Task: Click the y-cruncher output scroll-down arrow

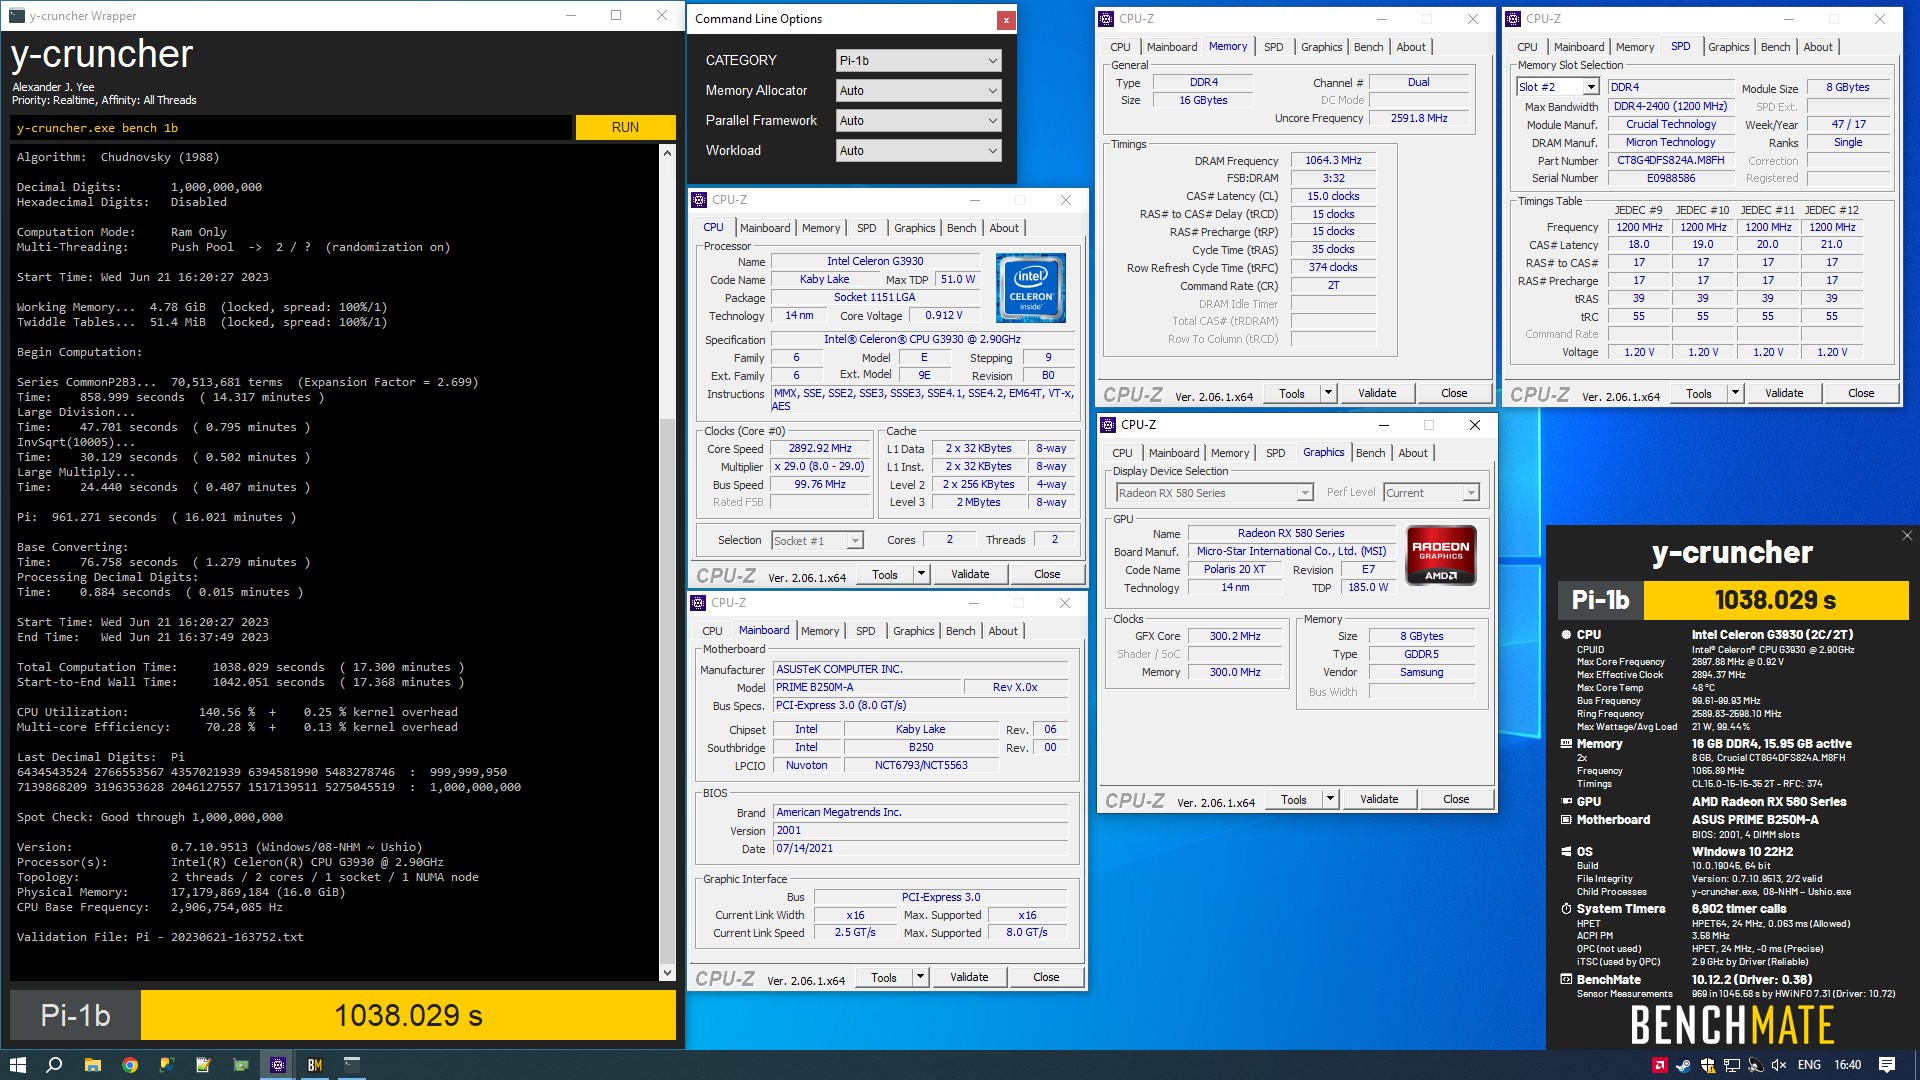Action: coord(667,972)
